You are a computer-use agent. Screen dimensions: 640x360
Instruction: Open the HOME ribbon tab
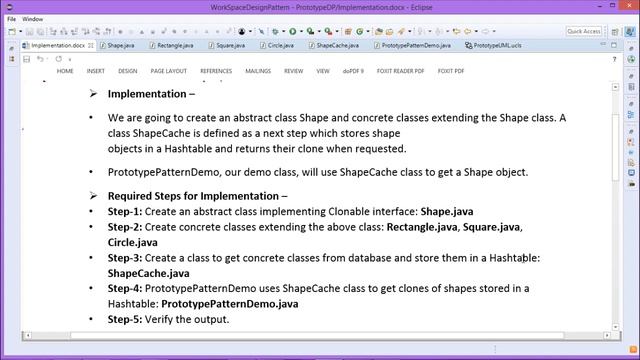click(65, 71)
